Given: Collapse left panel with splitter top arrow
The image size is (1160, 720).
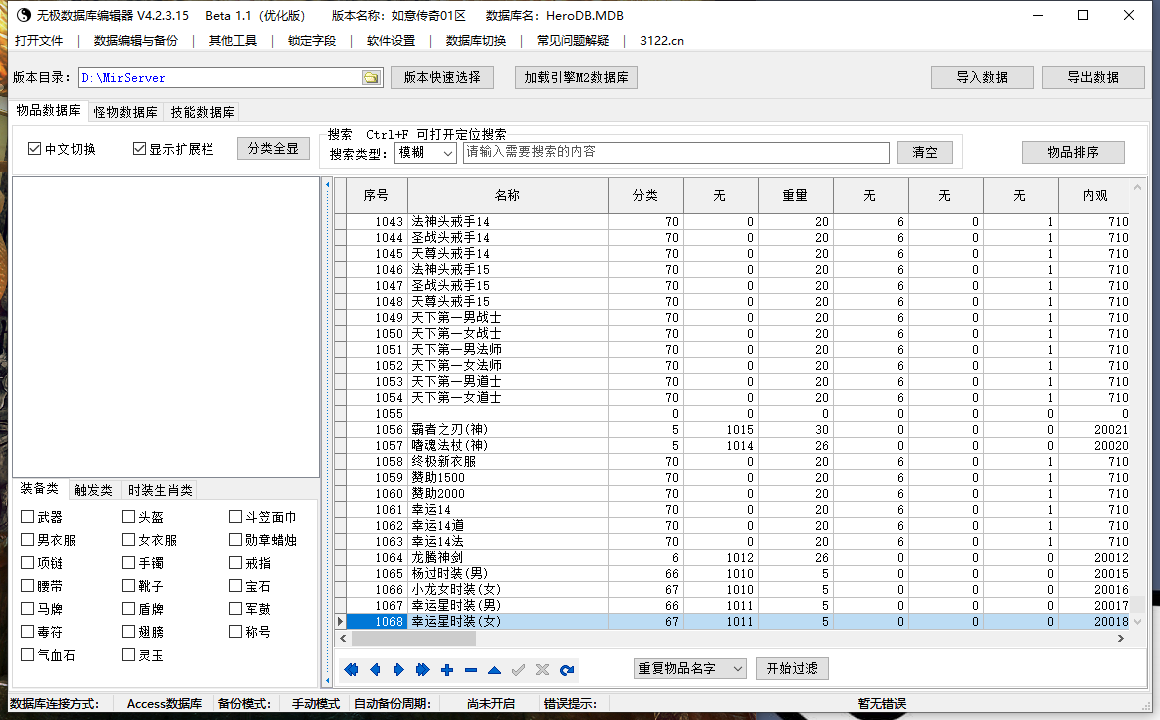Looking at the screenshot, I should (x=328, y=184).
